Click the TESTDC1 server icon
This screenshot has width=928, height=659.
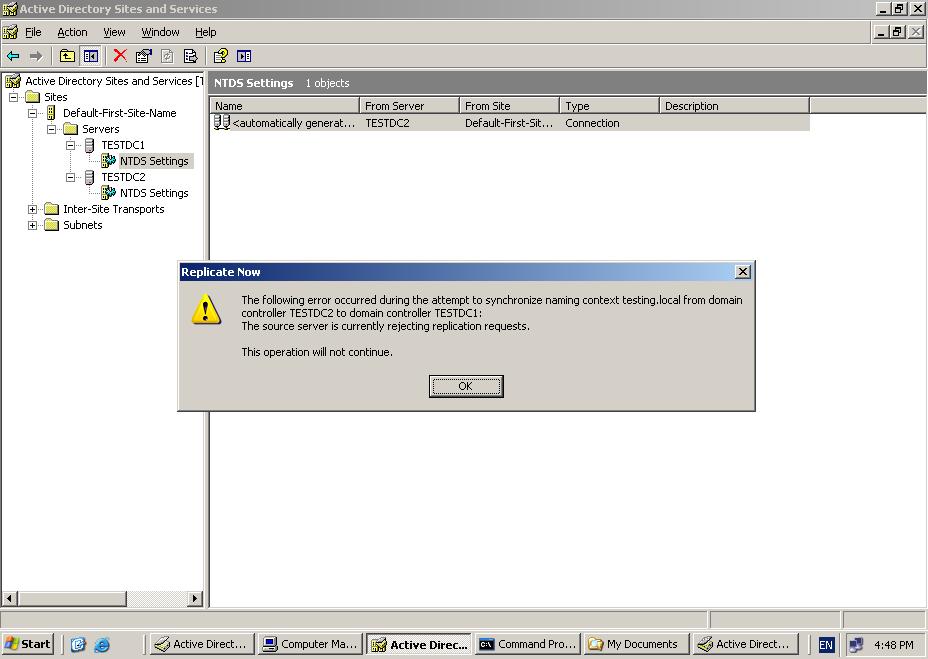(x=89, y=145)
